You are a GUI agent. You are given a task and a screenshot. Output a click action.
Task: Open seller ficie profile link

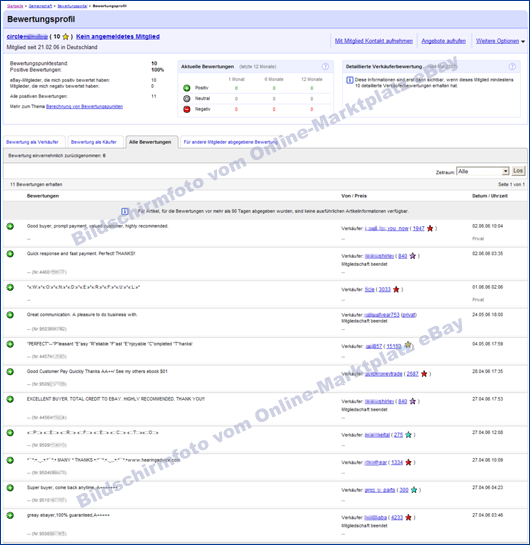369,290
